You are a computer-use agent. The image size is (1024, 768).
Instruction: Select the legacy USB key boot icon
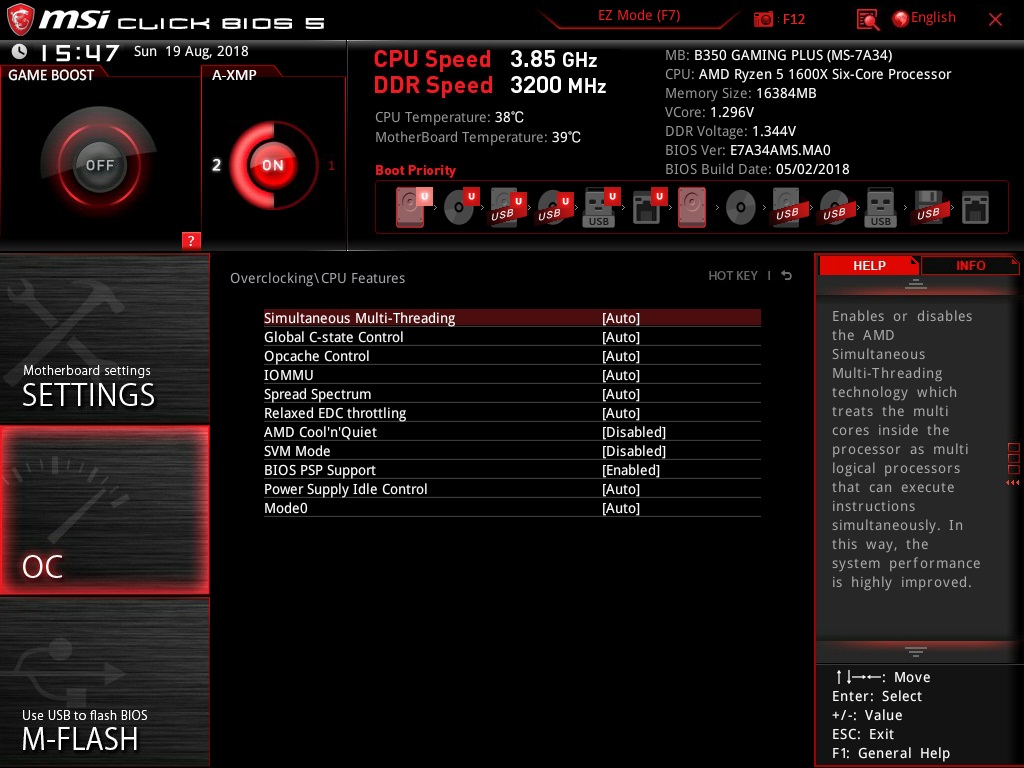pyautogui.click(x=880, y=208)
